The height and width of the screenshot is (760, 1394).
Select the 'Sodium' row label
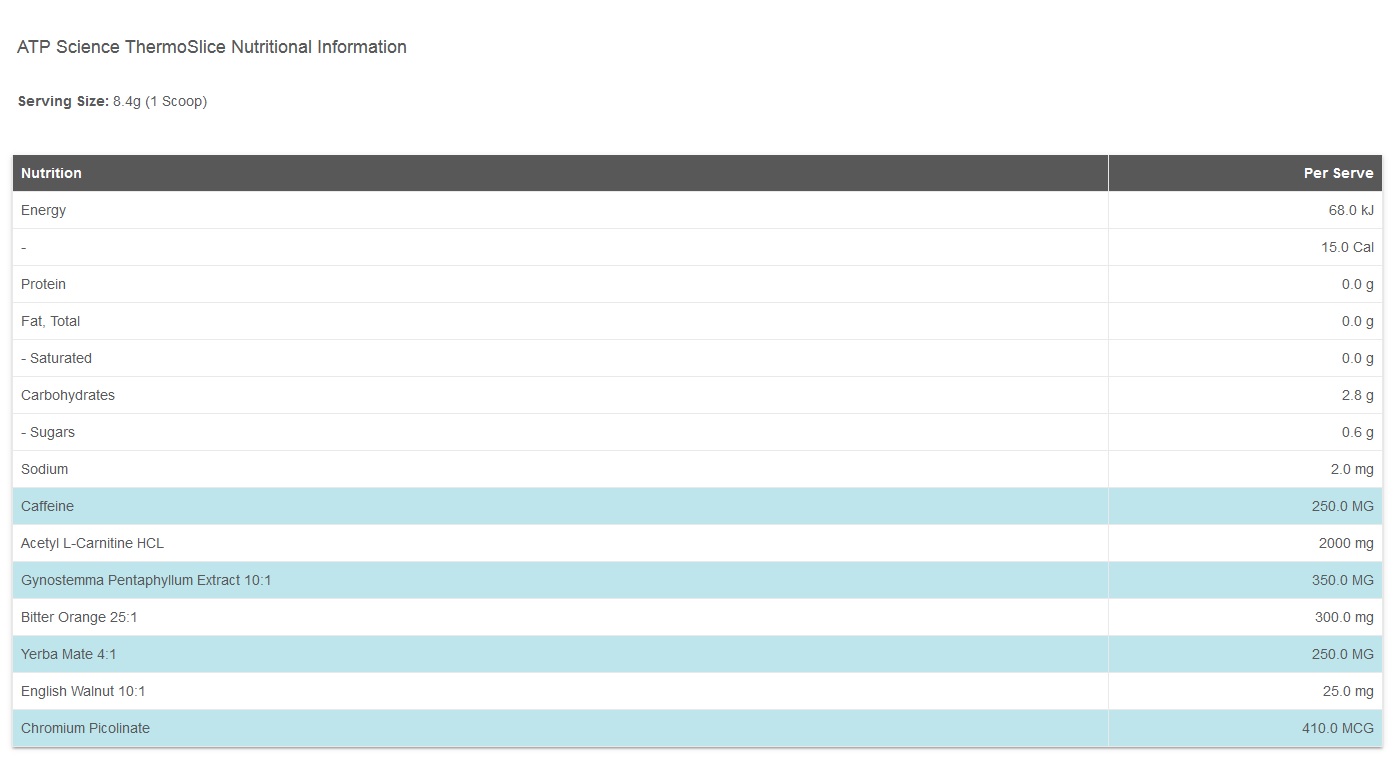44,469
